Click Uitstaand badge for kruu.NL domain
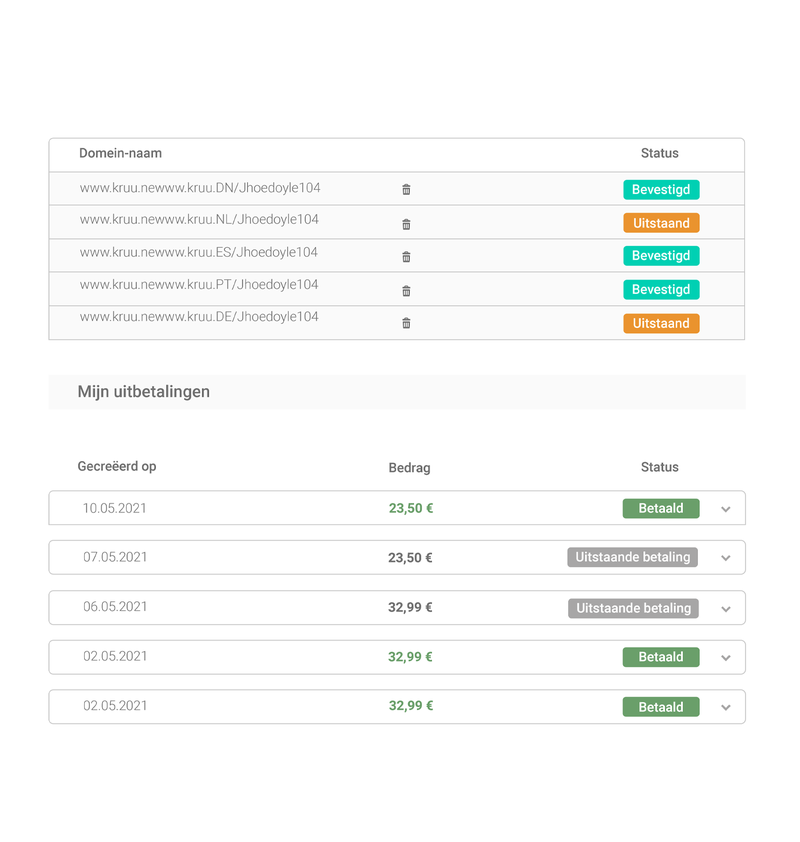800x842 pixels. [661, 223]
